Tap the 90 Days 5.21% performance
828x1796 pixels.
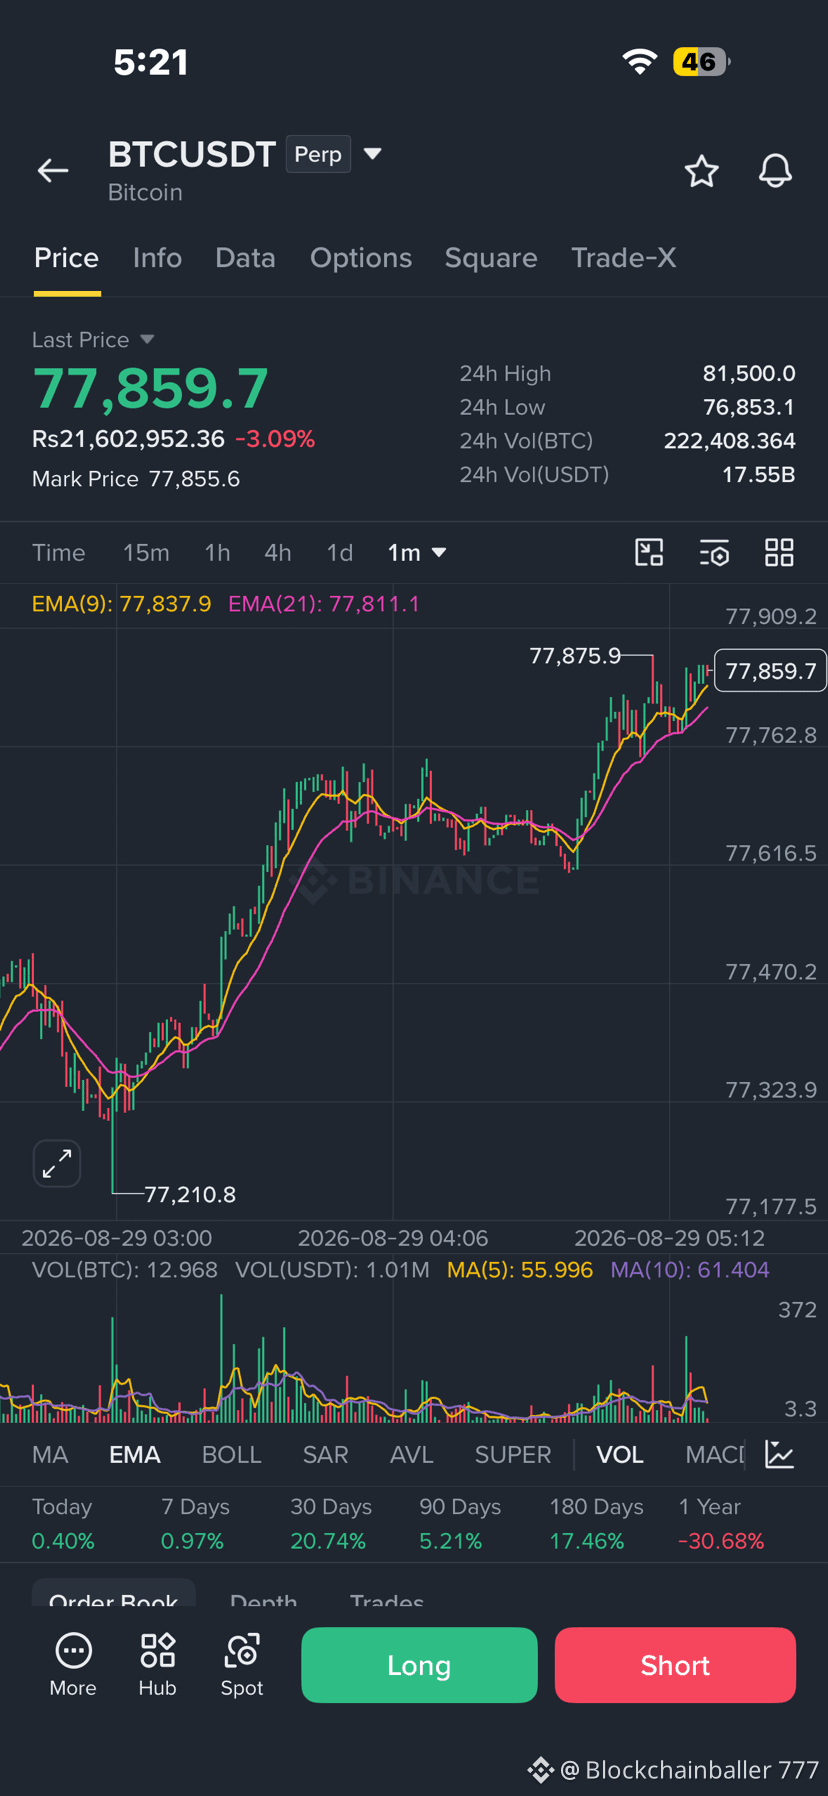coord(460,1525)
